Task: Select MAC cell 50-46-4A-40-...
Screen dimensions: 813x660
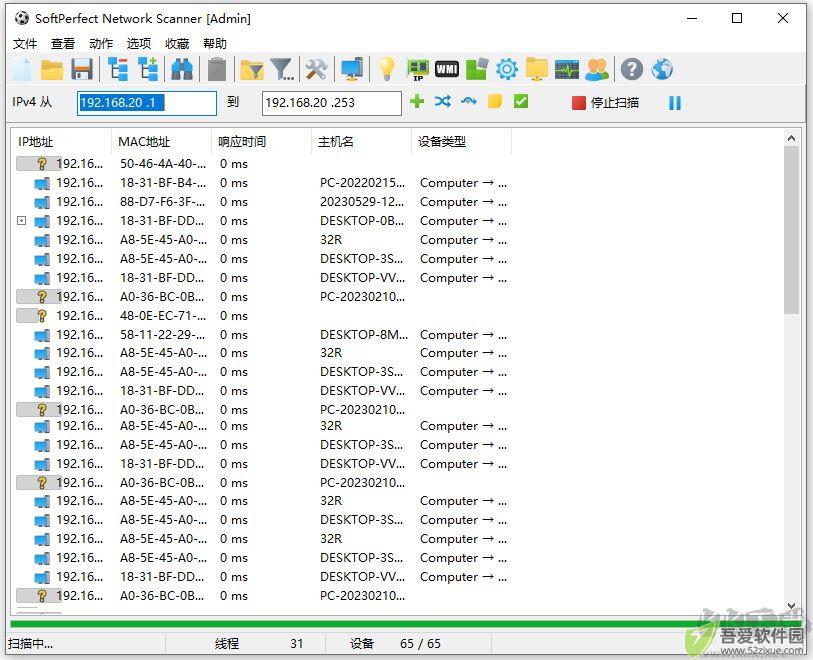Action: [163, 164]
